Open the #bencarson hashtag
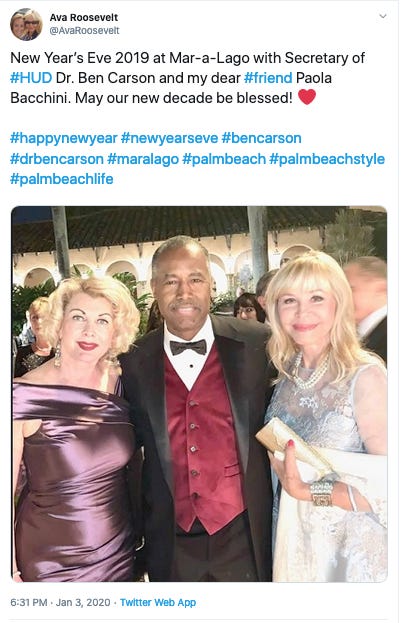This screenshot has width=403, height=623. coord(262,138)
